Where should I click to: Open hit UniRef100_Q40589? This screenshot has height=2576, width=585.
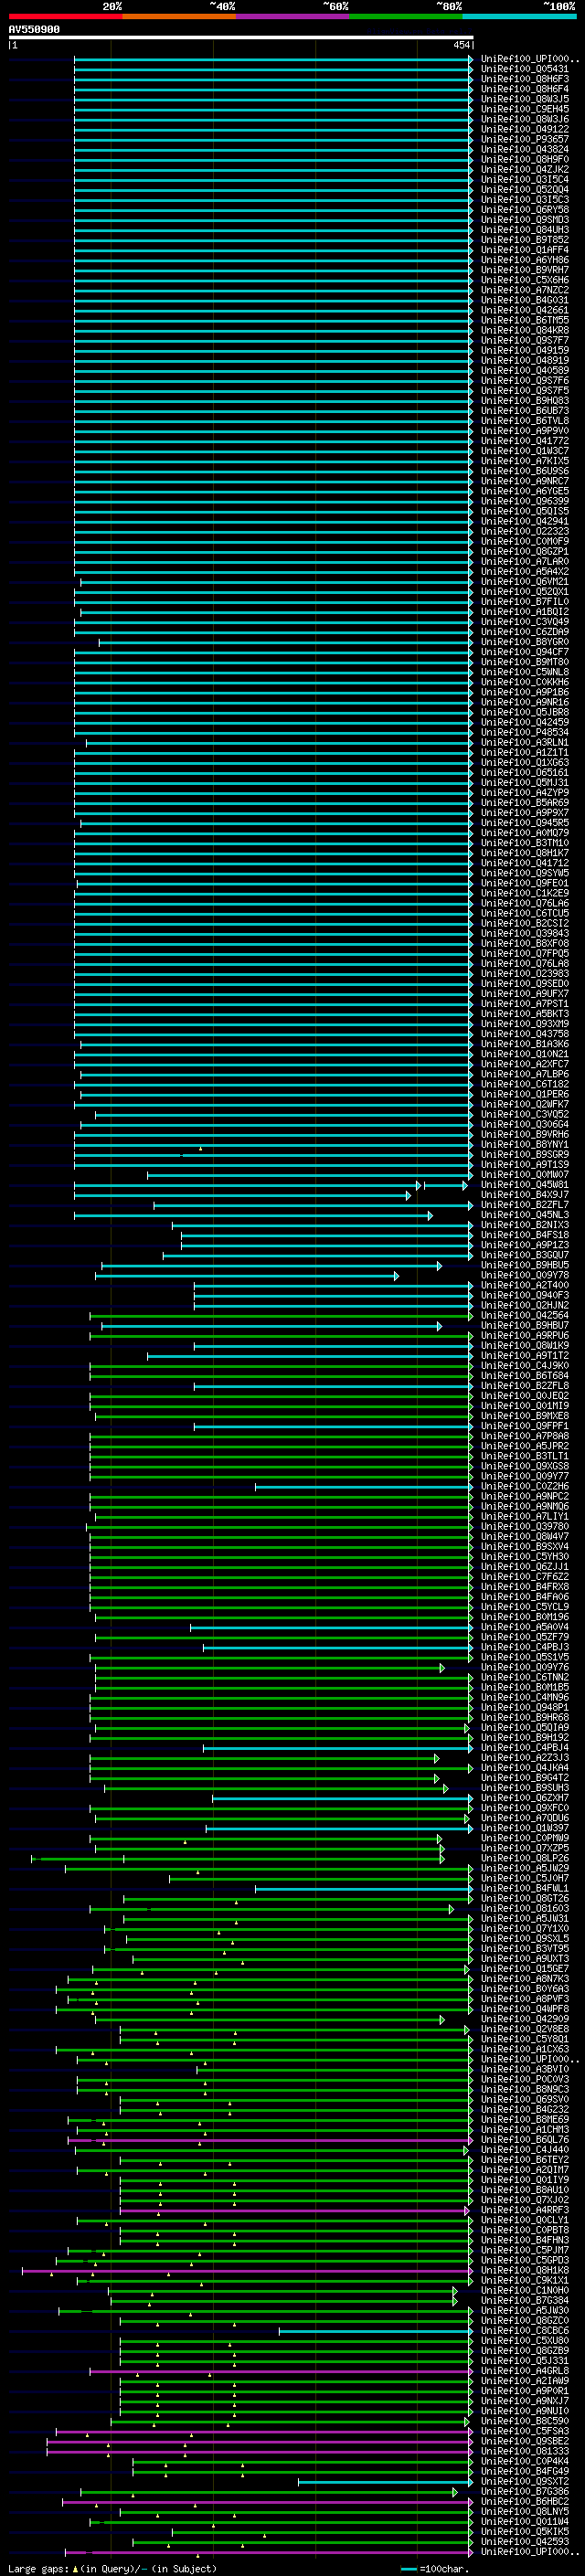pyautogui.click(x=525, y=370)
